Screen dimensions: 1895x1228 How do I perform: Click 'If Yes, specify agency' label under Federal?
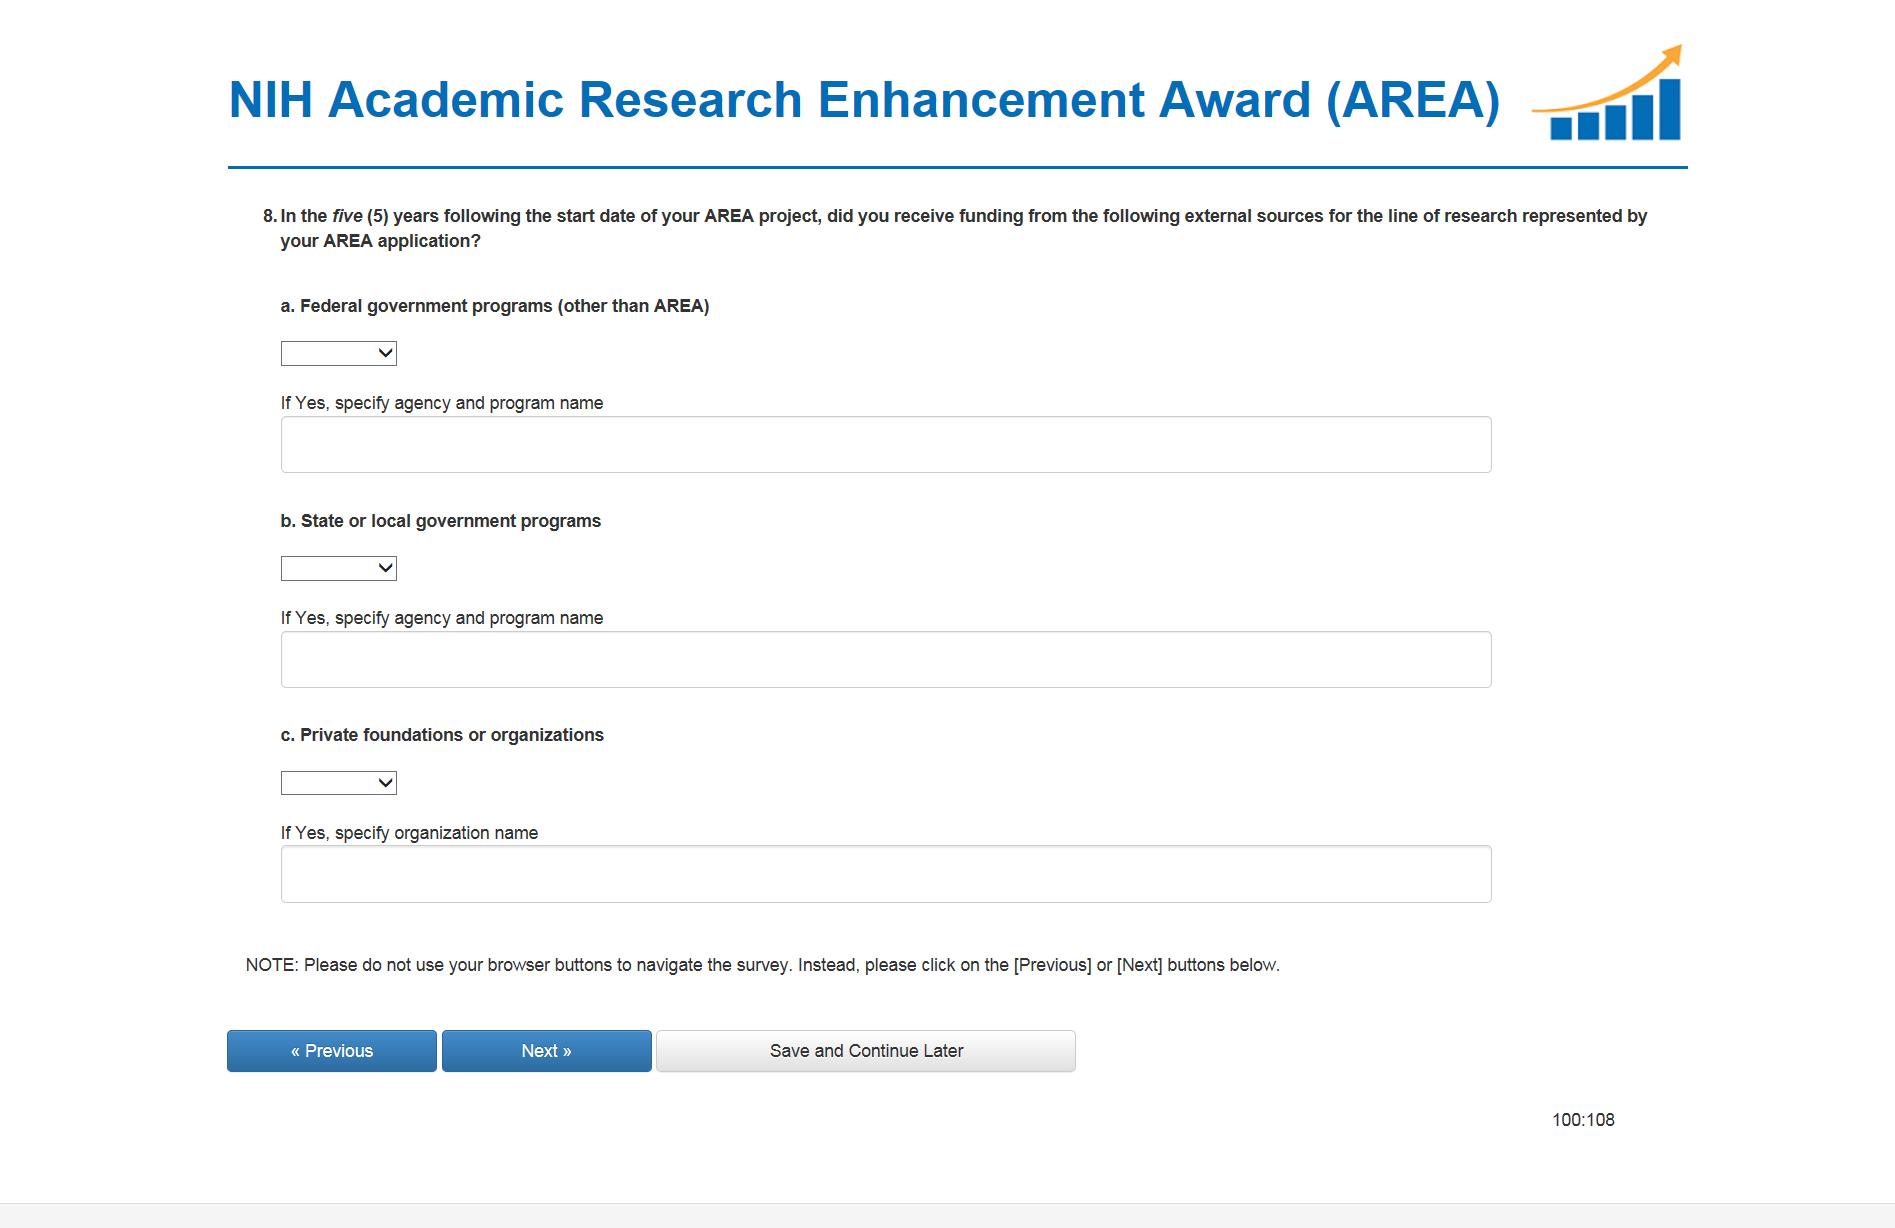point(442,403)
